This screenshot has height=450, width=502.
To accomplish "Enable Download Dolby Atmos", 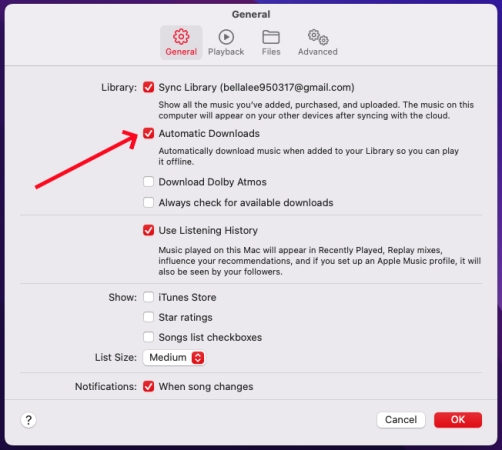I will coord(148,182).
